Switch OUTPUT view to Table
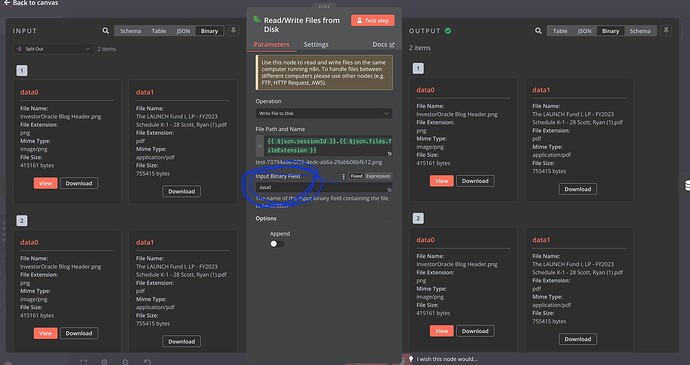This screenshot has width=690, height=365. coord(560,31)
